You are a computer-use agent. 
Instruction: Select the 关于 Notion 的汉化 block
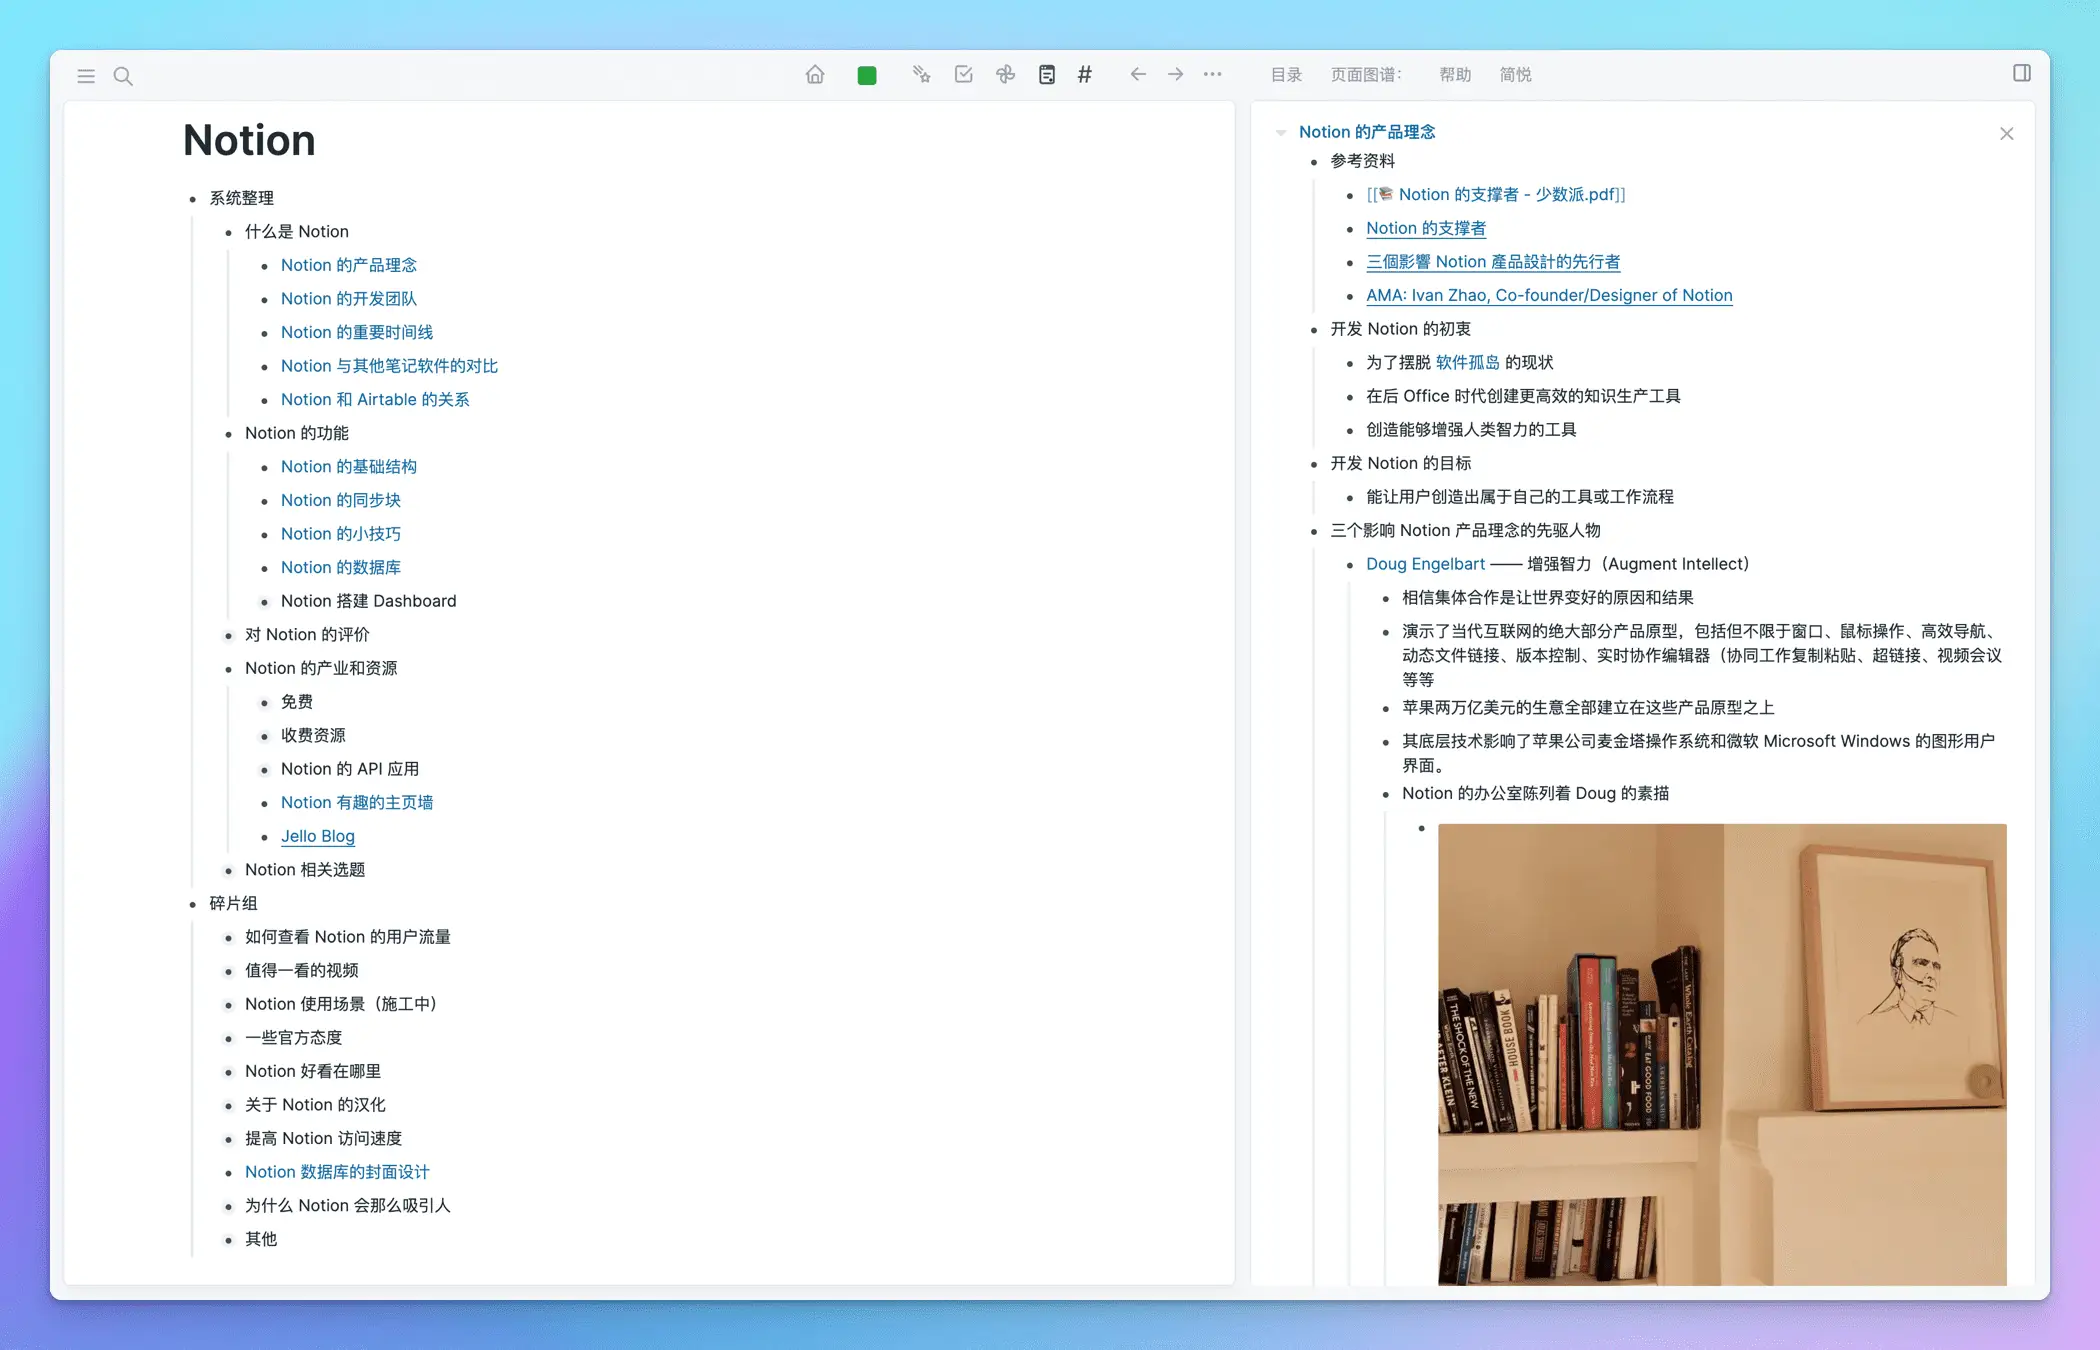coord(315,1105)
